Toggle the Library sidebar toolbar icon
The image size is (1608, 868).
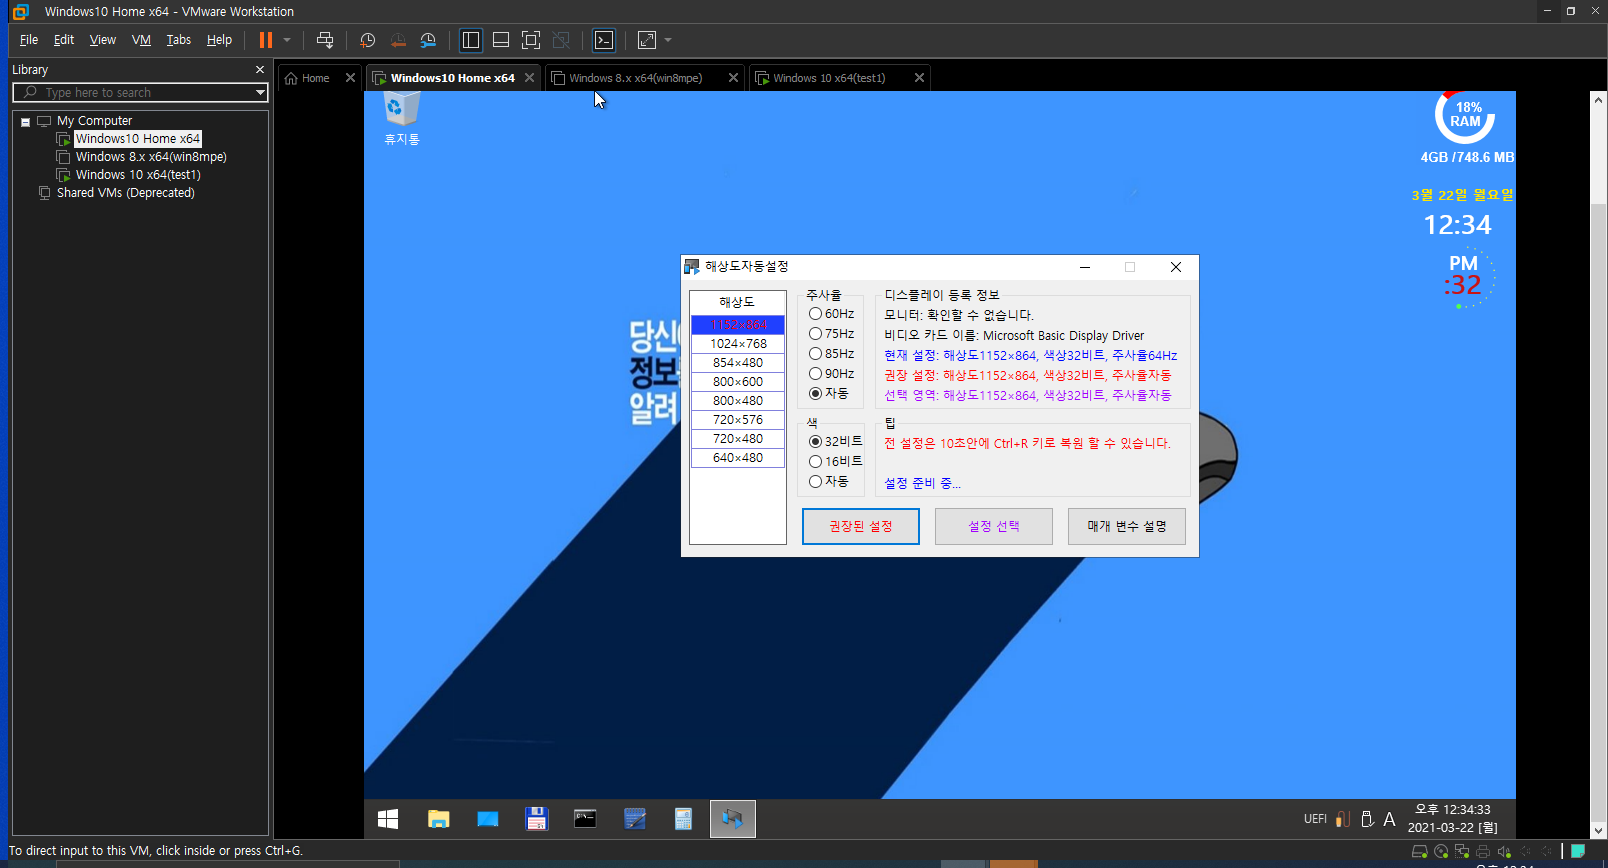471,40
